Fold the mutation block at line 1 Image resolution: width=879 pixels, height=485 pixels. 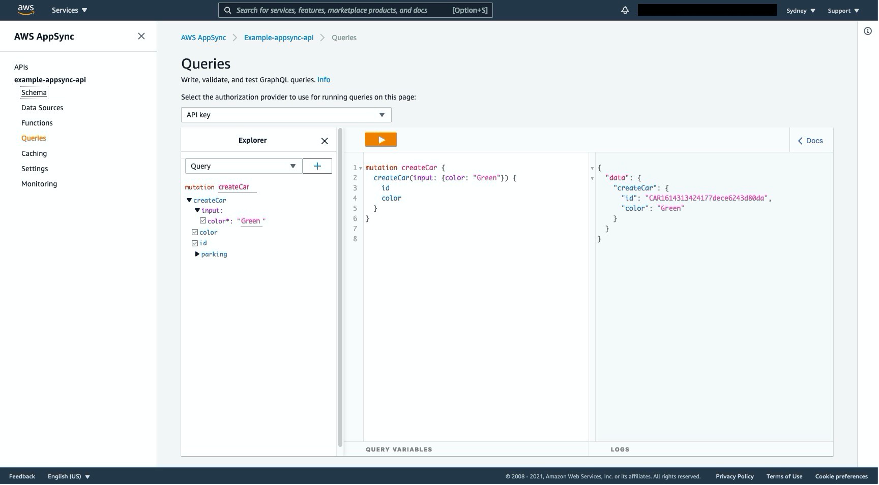(359, 168)
